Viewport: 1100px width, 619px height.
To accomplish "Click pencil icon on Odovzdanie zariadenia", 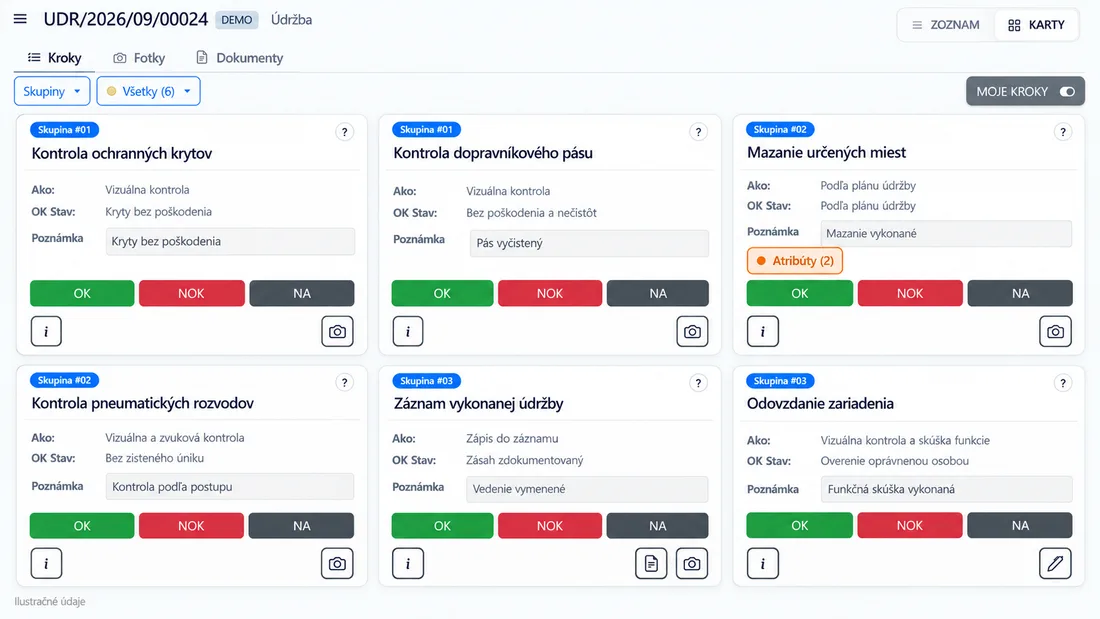I will click(x=1056, y=564).
